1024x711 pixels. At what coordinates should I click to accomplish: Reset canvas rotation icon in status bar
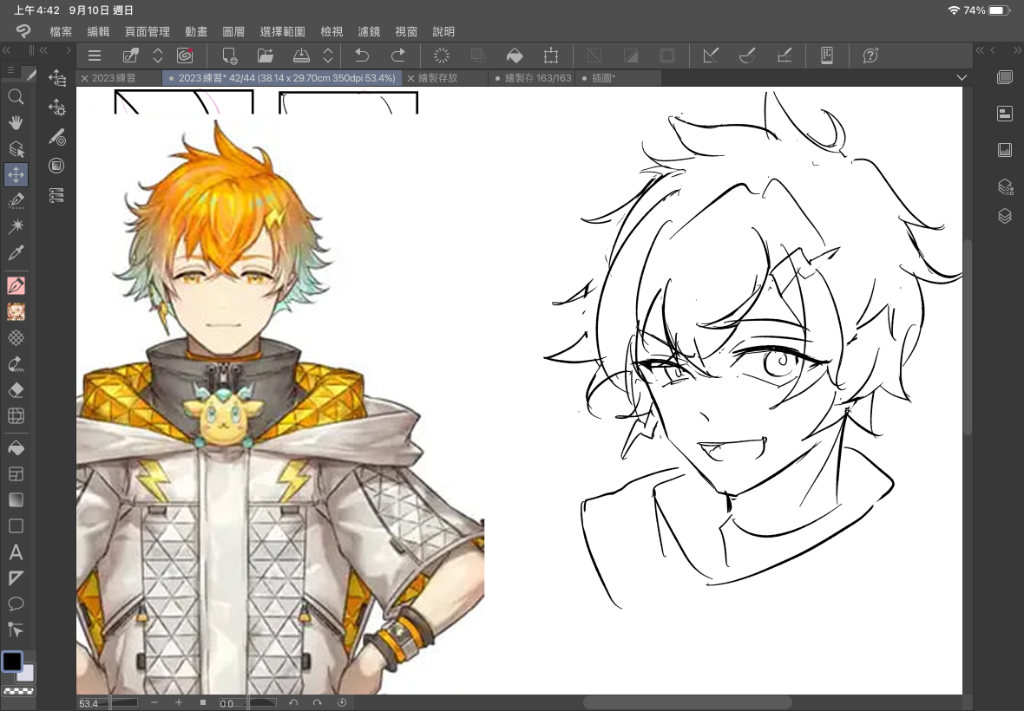342,703
